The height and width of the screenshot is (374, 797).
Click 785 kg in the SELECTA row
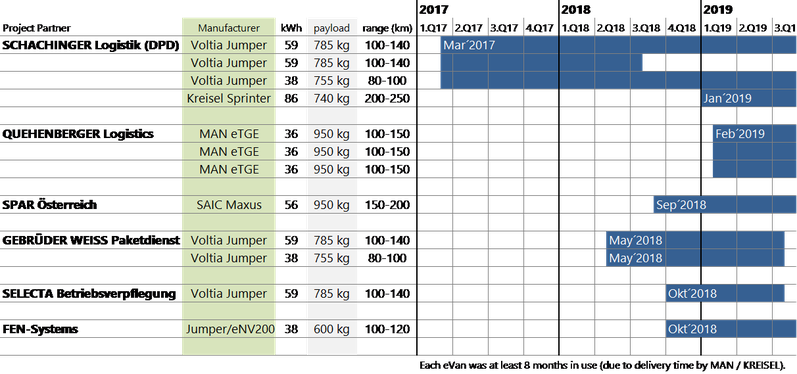coord(331,294)
